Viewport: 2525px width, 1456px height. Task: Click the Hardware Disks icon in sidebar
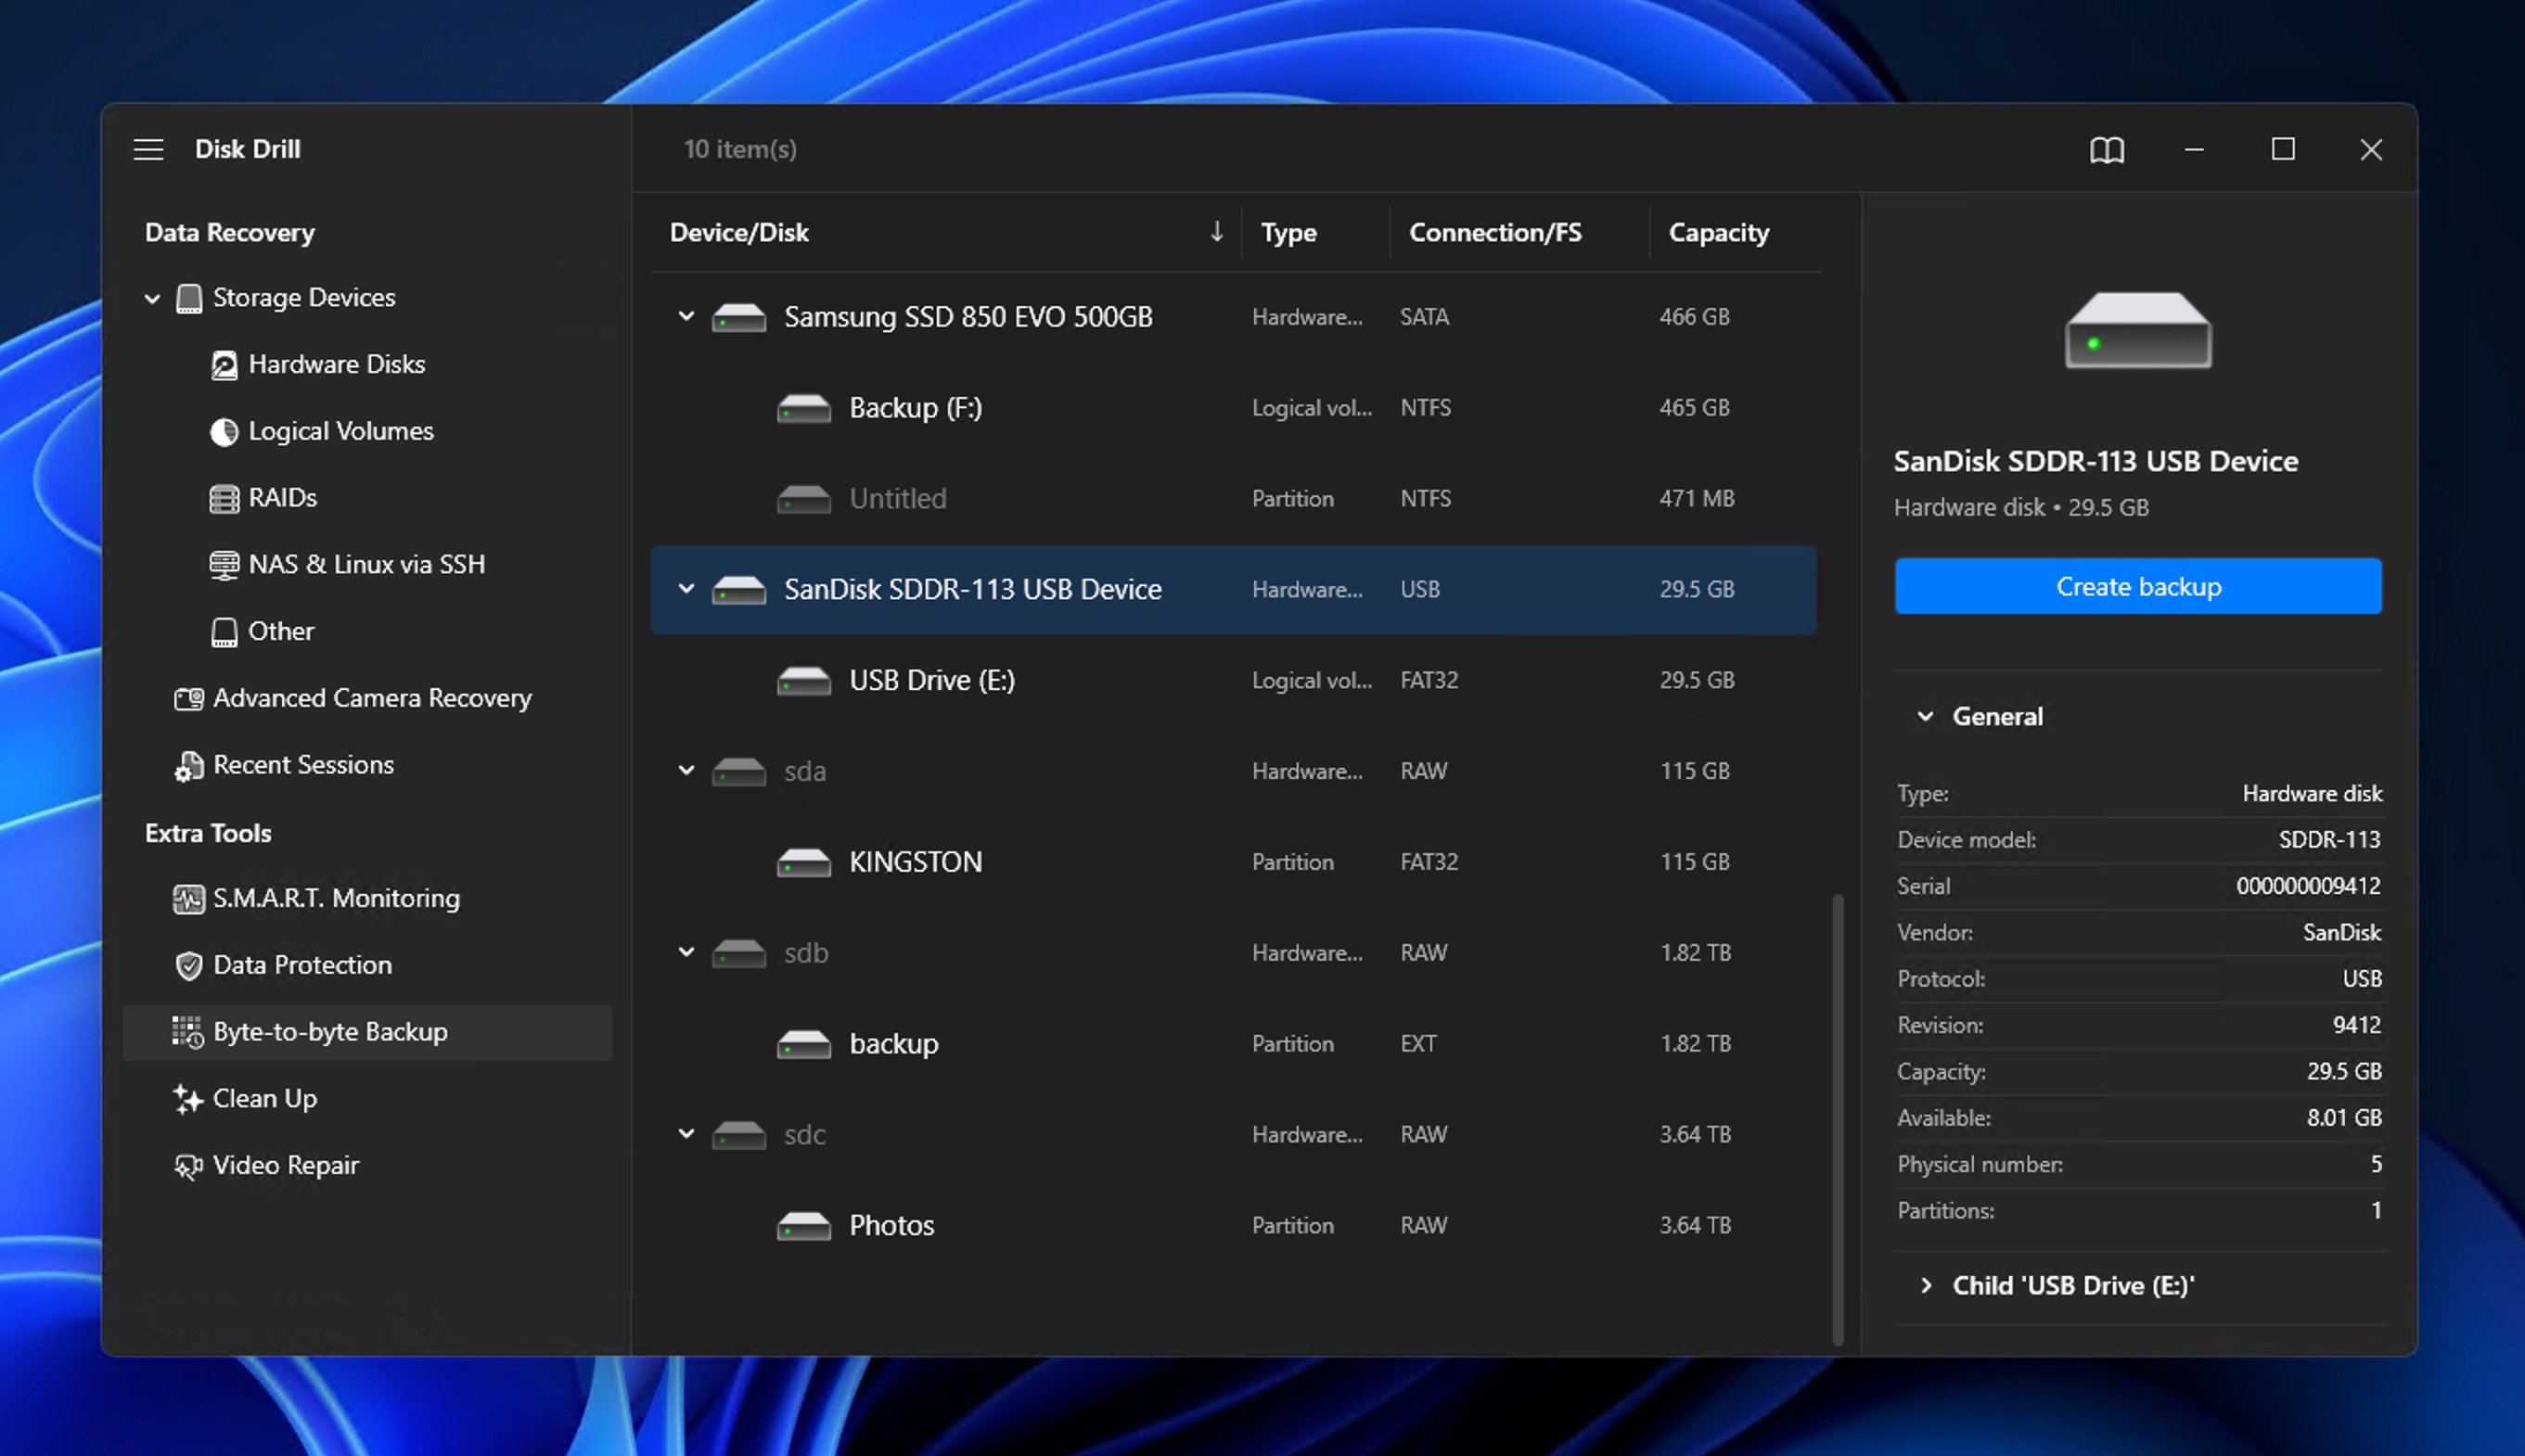coord(224,365)
